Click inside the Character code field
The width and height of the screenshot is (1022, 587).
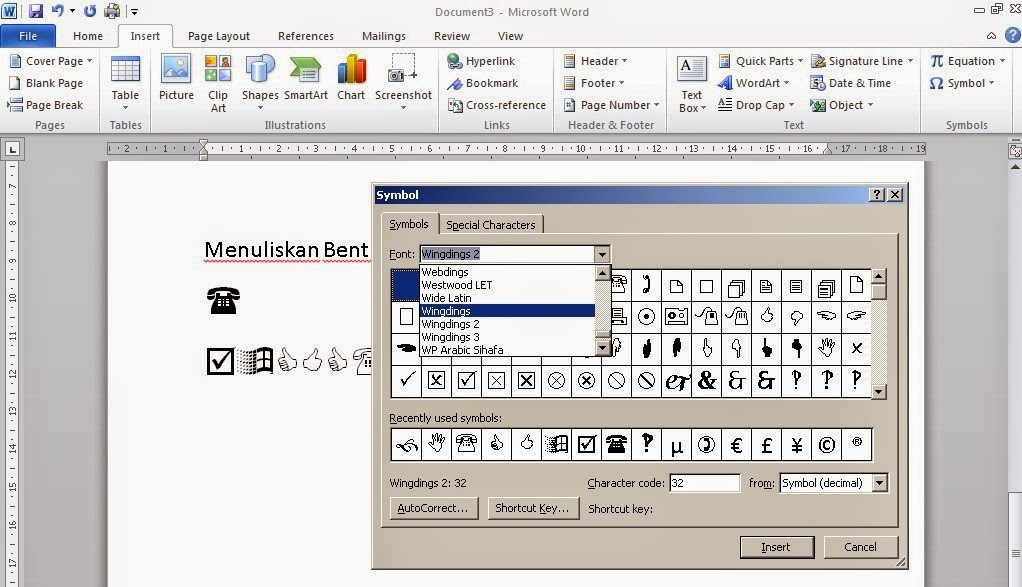point(704,482)
